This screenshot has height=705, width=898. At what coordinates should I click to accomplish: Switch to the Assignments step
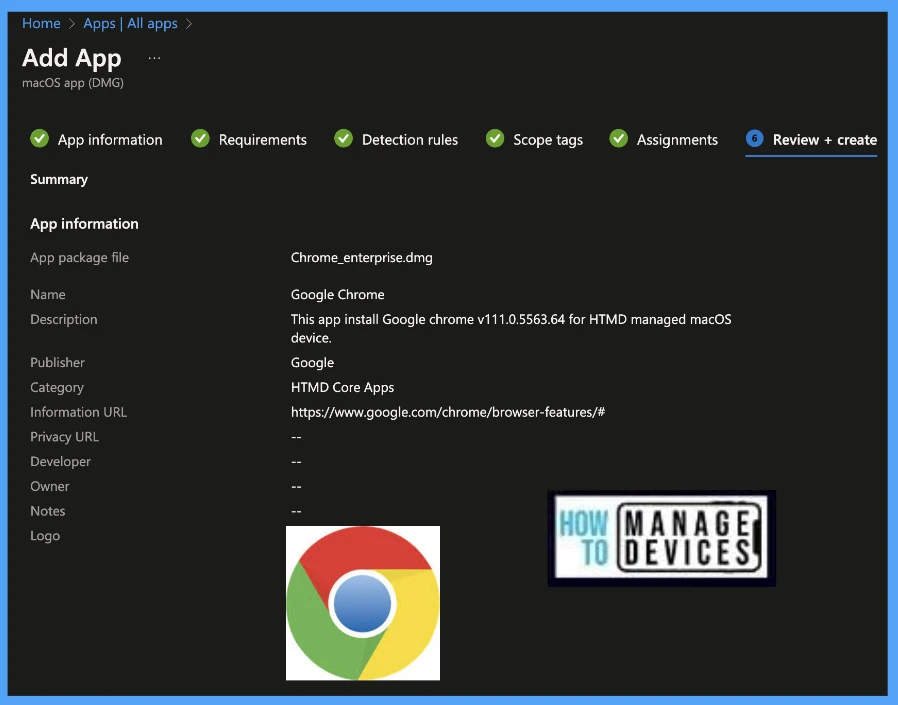[x=677, y=140]
